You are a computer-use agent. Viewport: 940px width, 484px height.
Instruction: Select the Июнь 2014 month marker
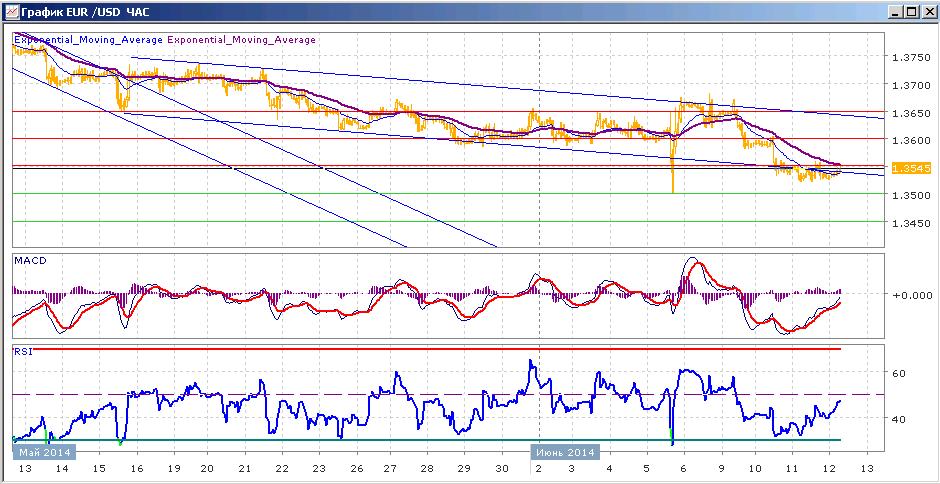565,452
